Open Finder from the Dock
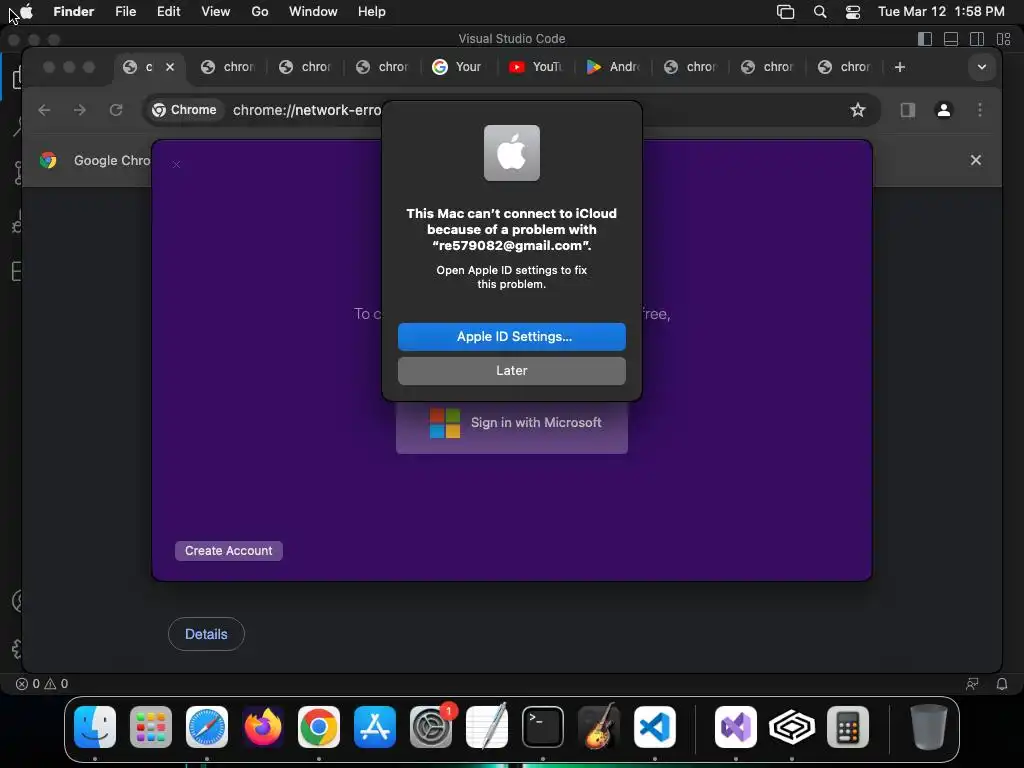 coord(95,727)
